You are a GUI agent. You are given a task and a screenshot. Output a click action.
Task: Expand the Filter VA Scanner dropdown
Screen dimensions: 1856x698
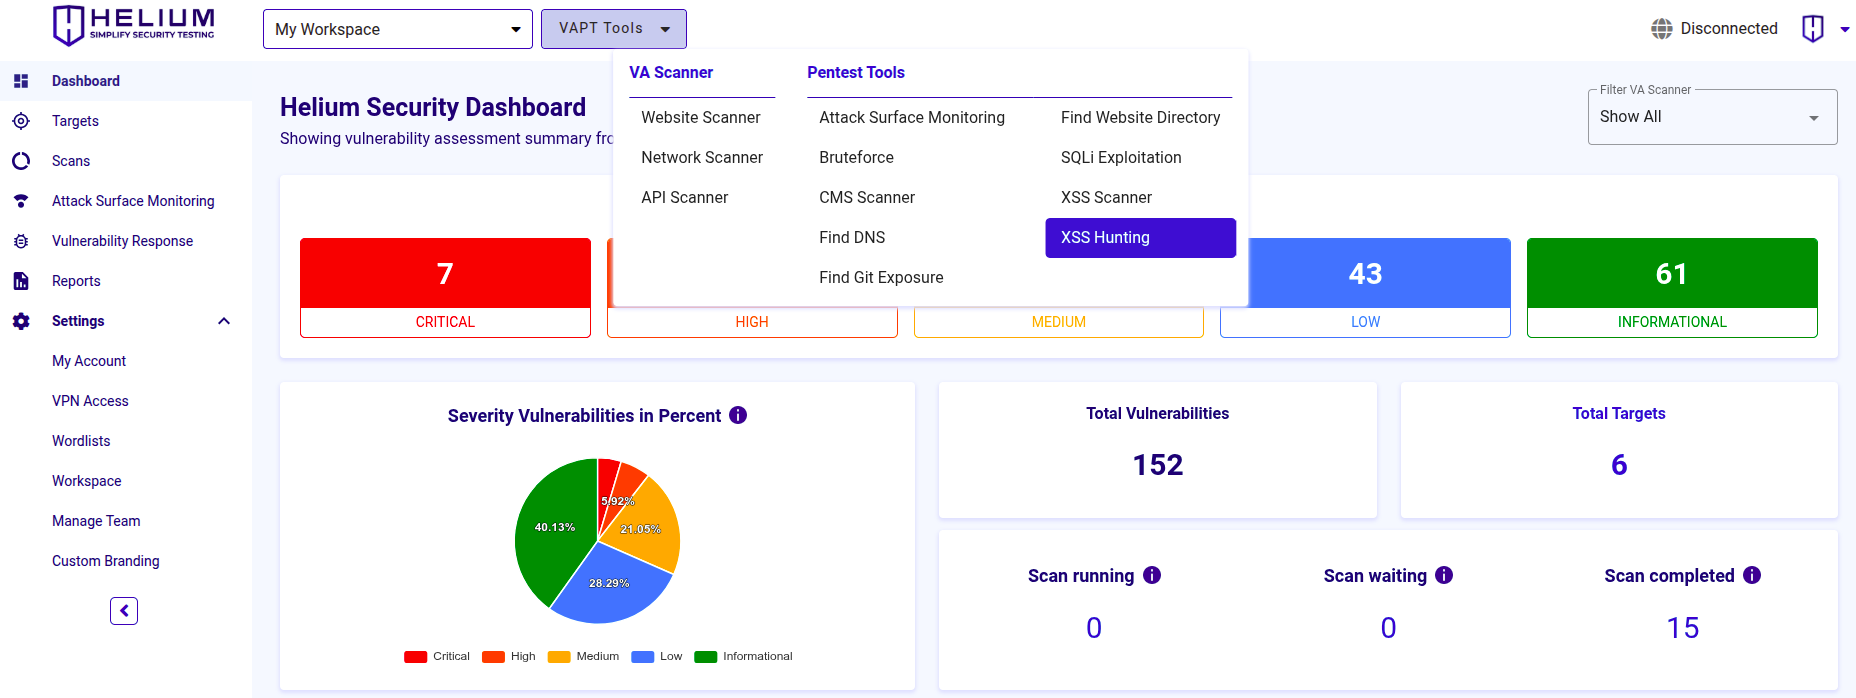coord(1712,117)
